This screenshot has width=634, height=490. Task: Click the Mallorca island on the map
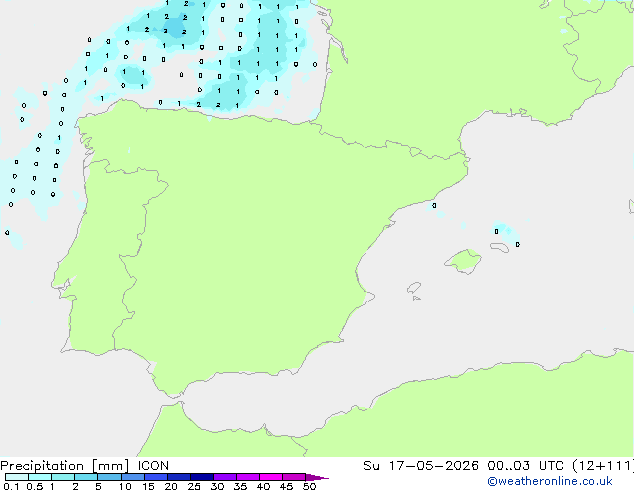pyautogui.click(x=463, y=261)
